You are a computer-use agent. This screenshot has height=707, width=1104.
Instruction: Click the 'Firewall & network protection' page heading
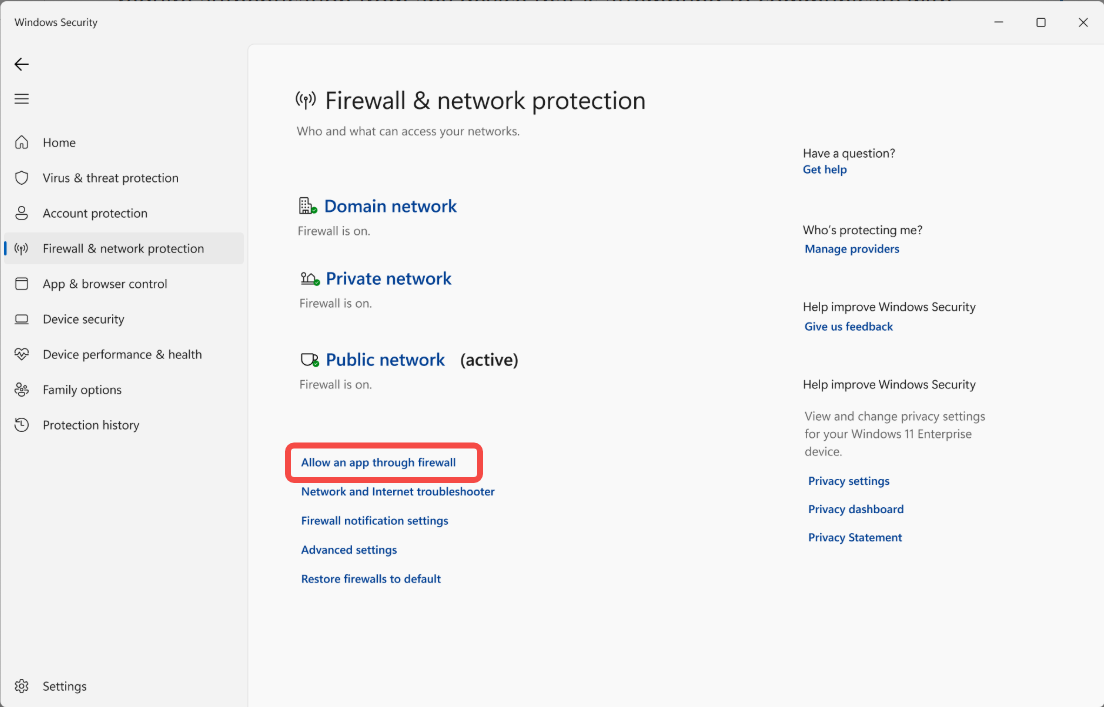pos(485,101)
